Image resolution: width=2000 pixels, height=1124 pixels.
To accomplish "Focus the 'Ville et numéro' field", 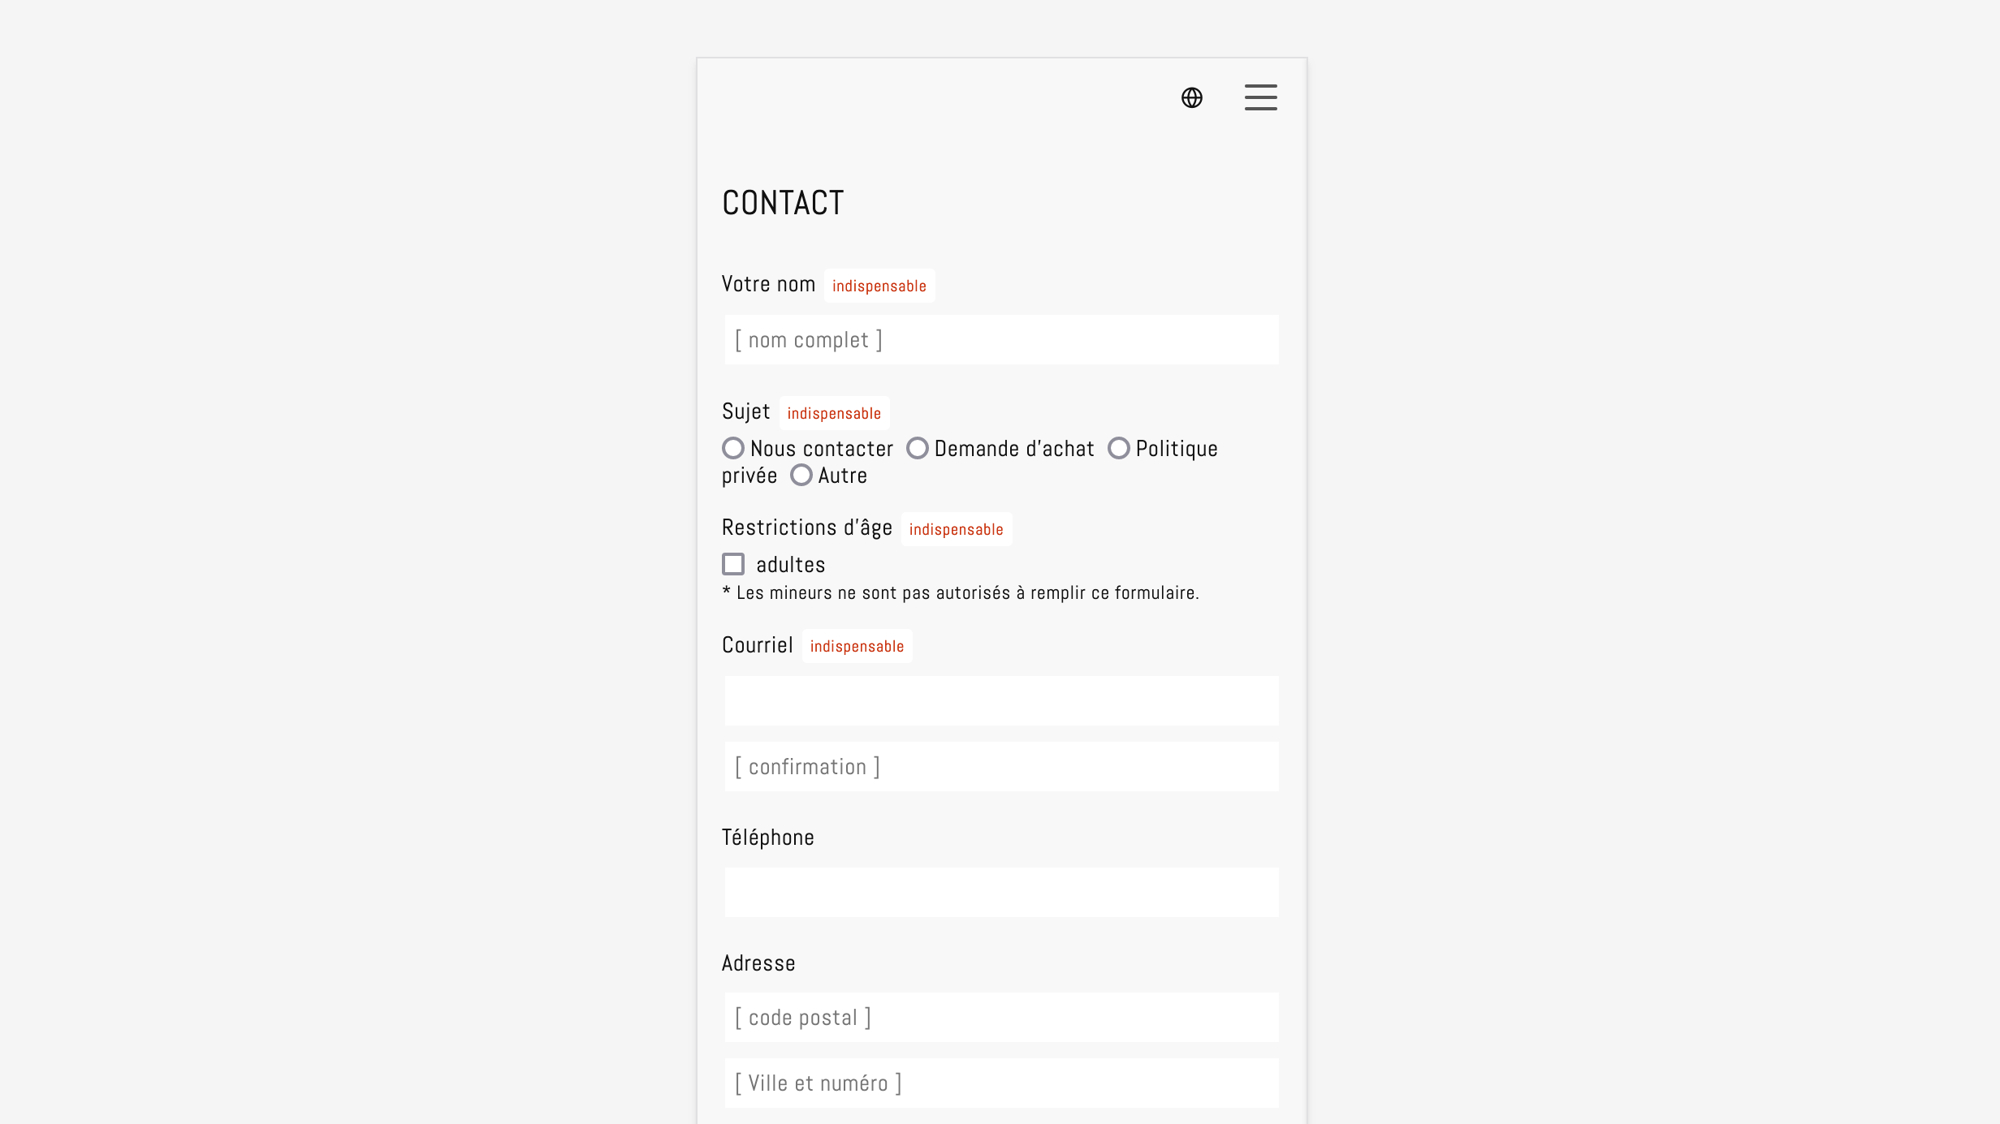I will tap(1000, 1082).
